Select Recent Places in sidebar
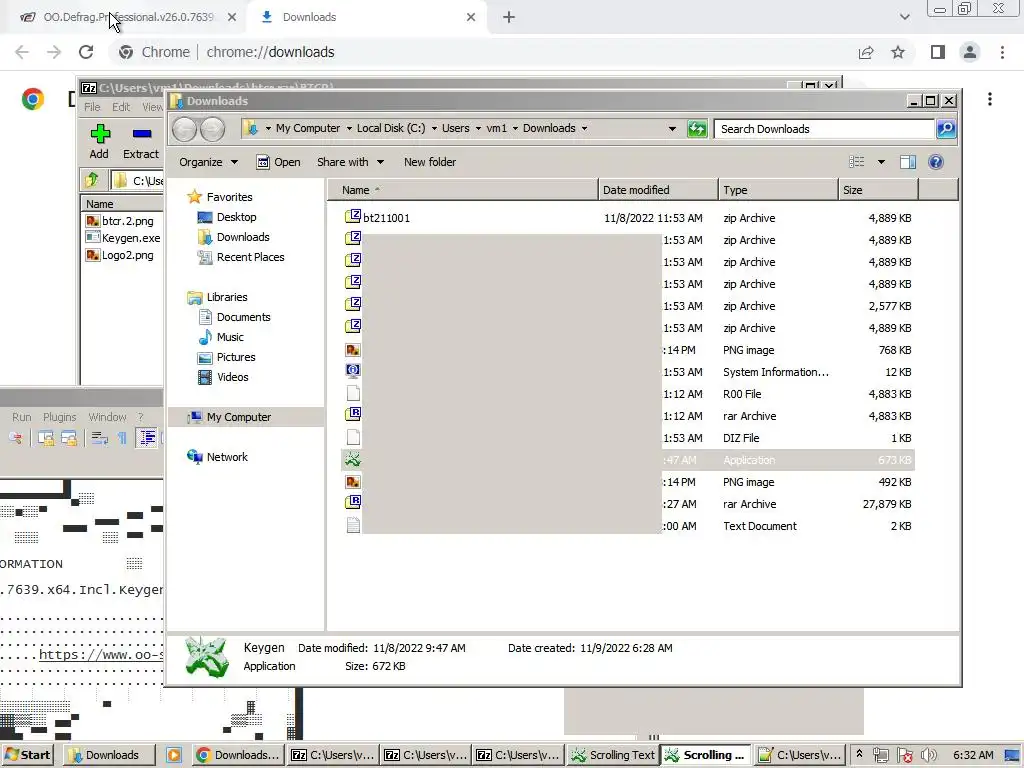 point(240,257)
